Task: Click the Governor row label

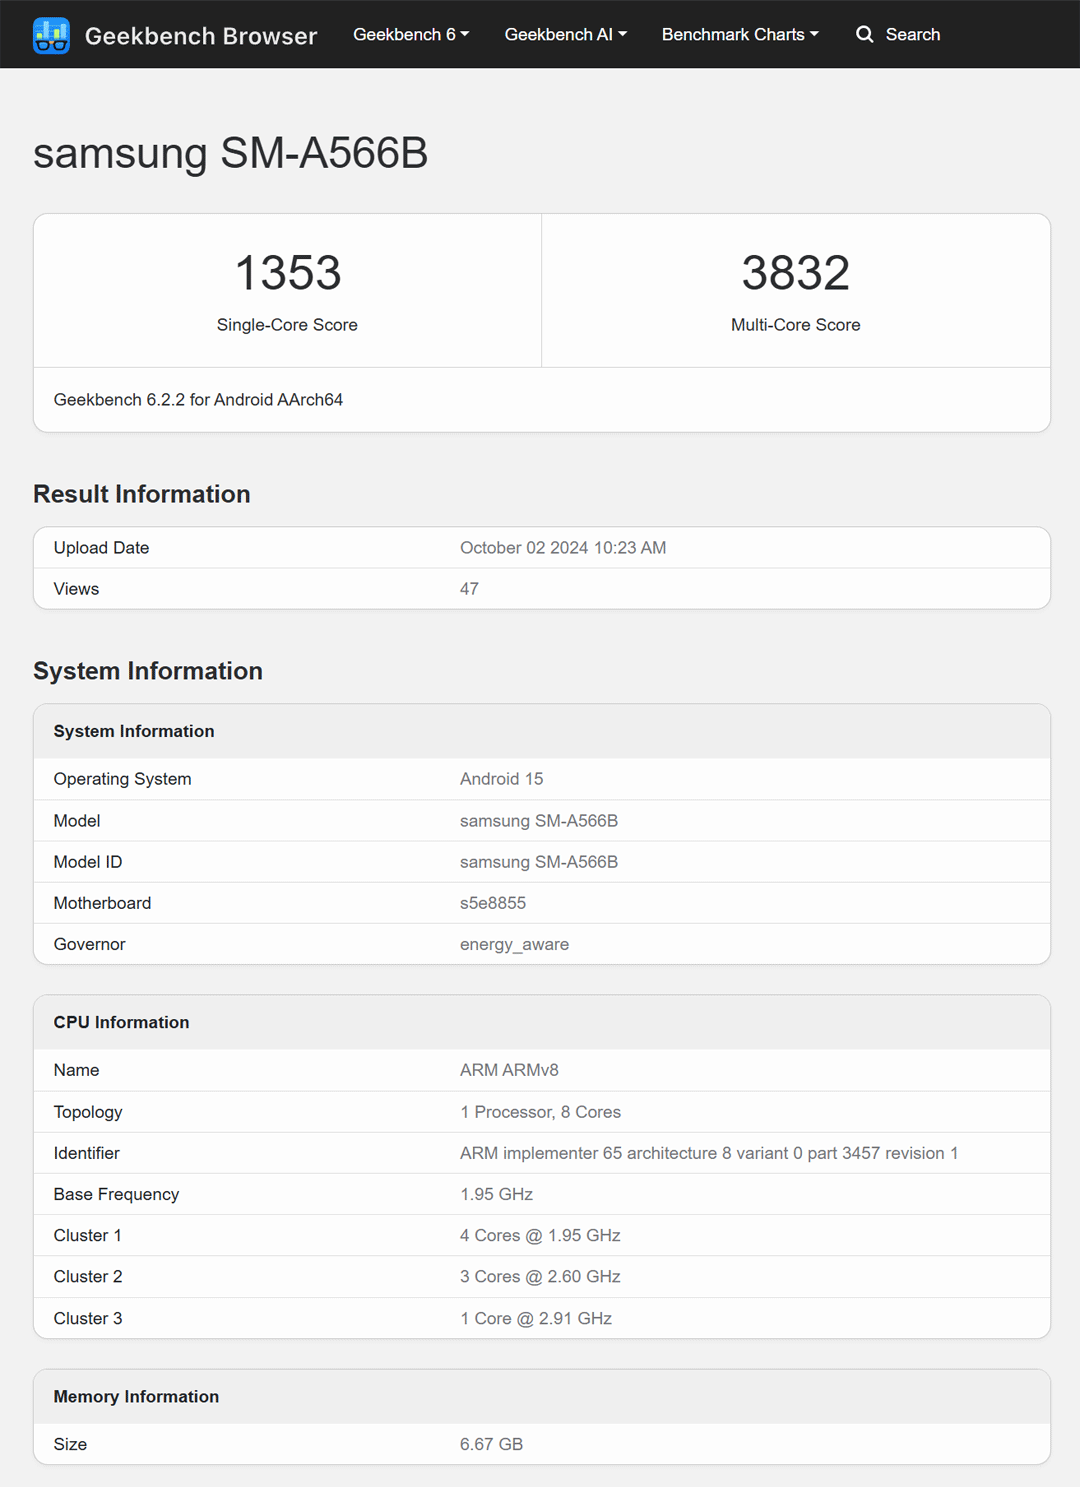Action: pos(89,944)
